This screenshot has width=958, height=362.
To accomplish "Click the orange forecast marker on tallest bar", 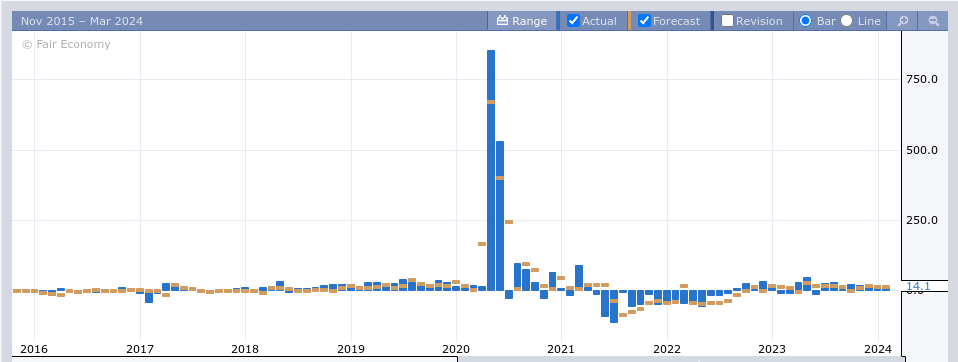I will [x=491, y=102].
